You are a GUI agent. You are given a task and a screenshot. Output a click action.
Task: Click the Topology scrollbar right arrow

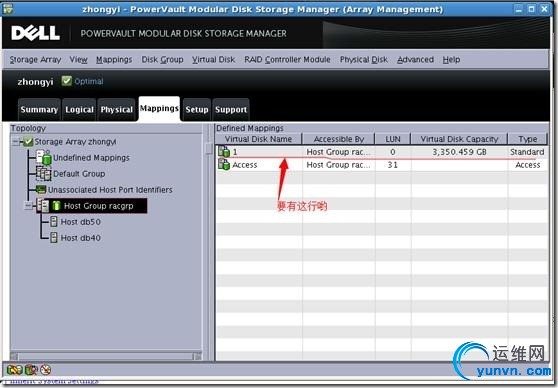(198, 356)
